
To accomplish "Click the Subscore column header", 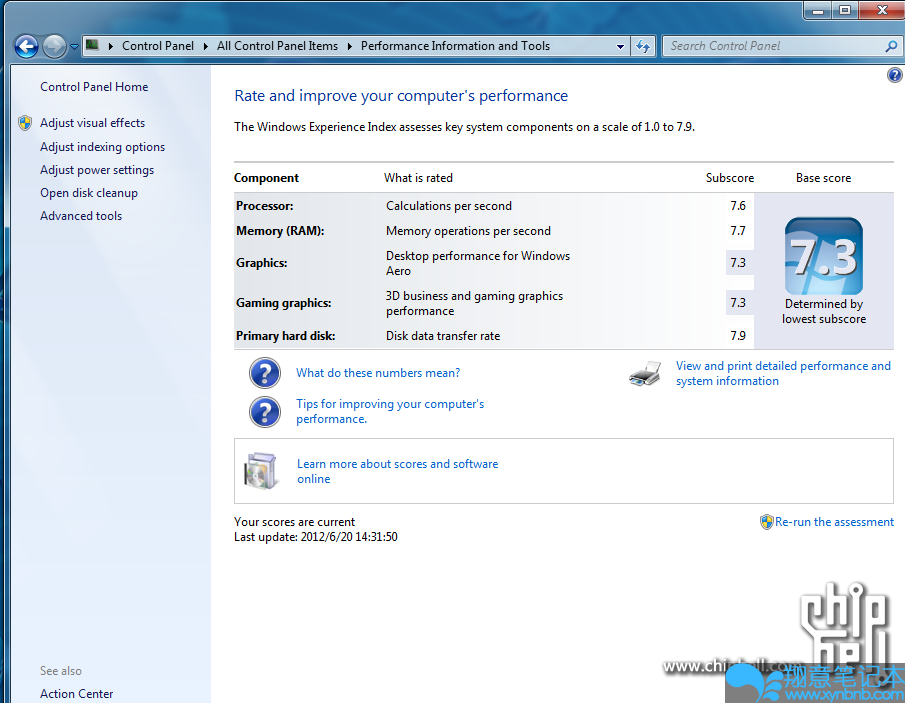I will tap(730, 178).
